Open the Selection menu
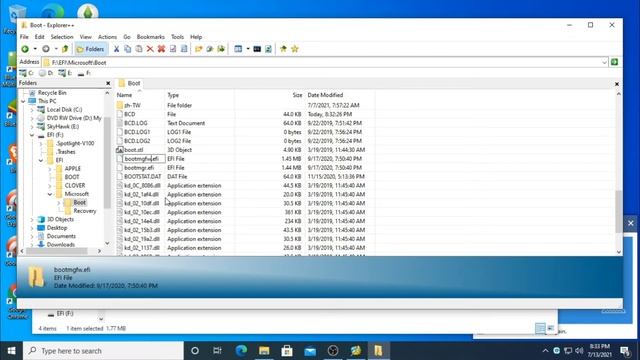The image size is (640, 360). click(62, 37)
